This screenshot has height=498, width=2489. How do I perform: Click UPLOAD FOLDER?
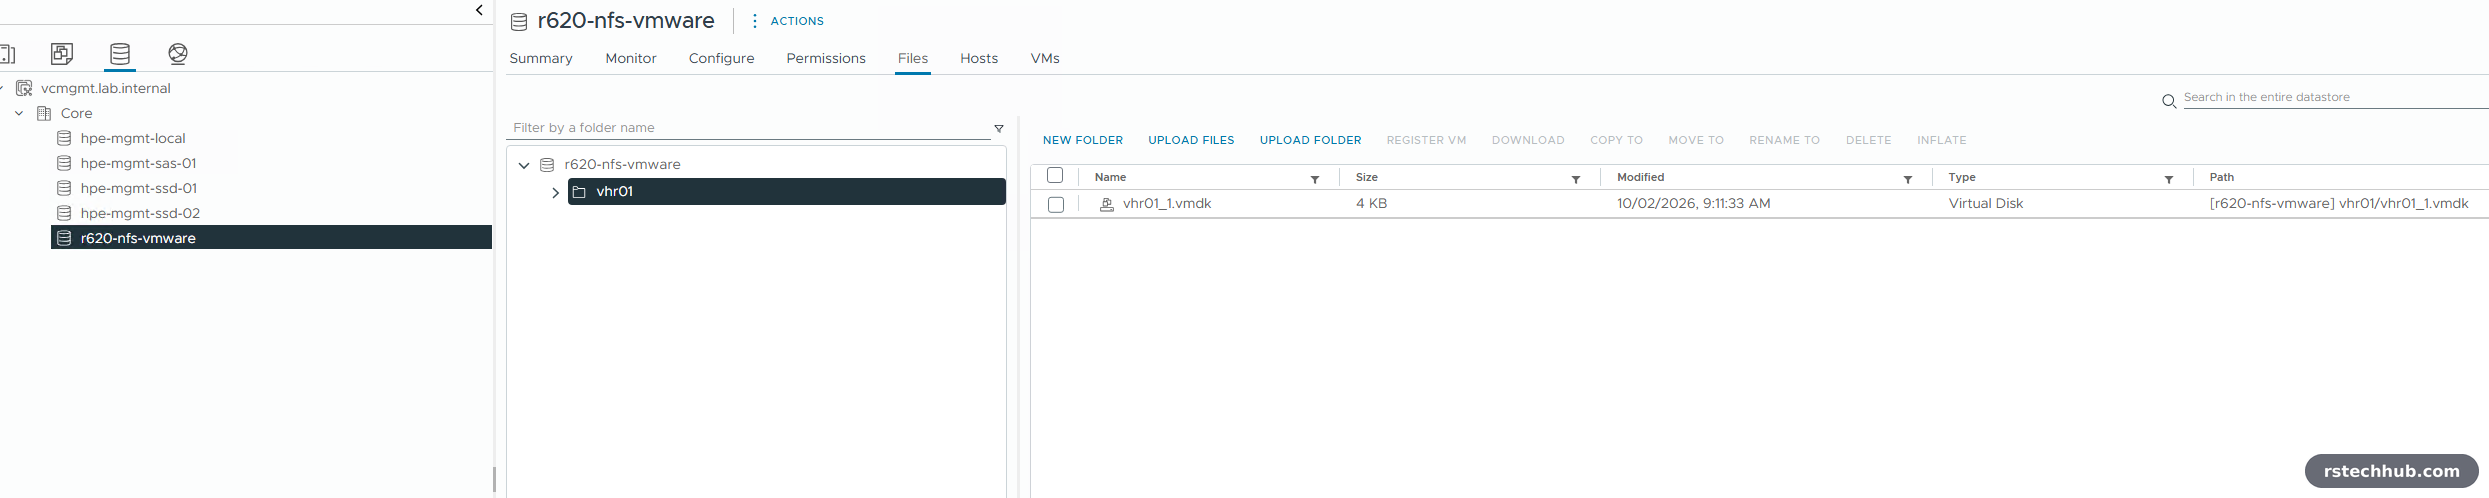pos(1310,140)
